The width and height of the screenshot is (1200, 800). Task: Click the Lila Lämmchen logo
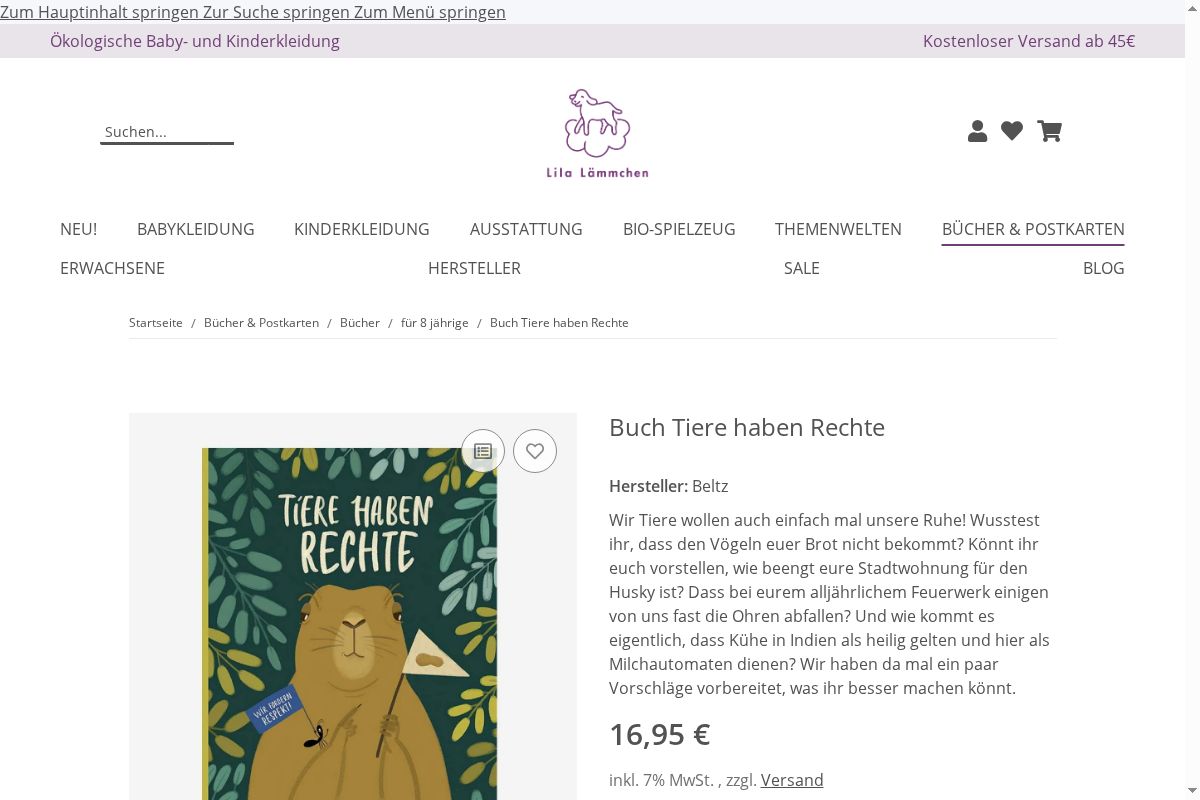(597, 134)
